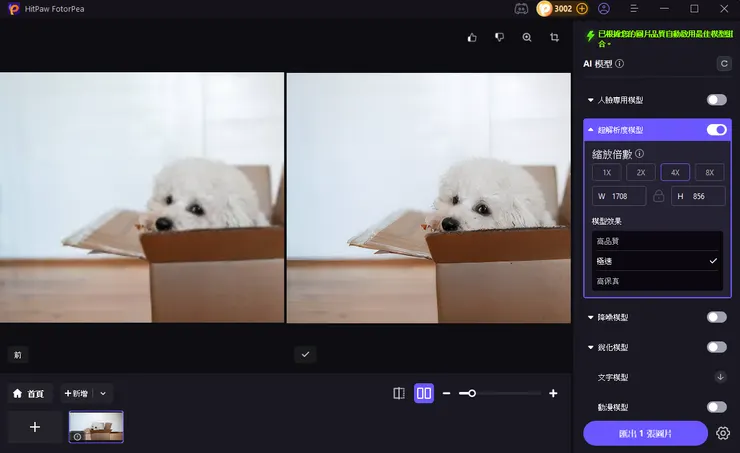The image size is (740, 453).
Task: Collapse the super-resolution model section
Action: 590,130
